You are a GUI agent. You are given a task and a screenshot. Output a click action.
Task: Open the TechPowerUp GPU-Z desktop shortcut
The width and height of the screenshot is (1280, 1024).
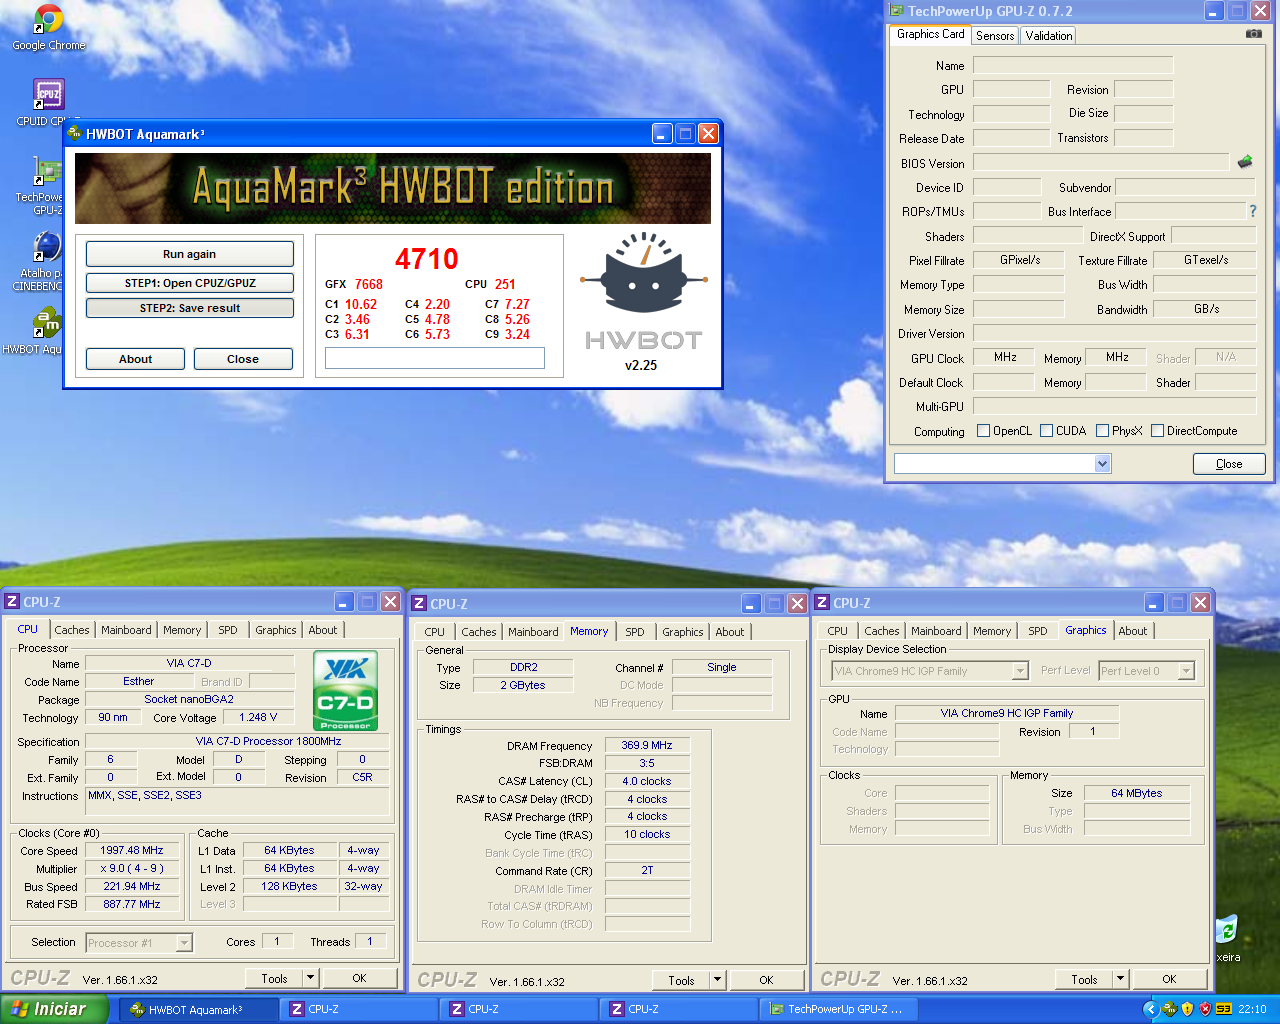click(x=48, y=171)
